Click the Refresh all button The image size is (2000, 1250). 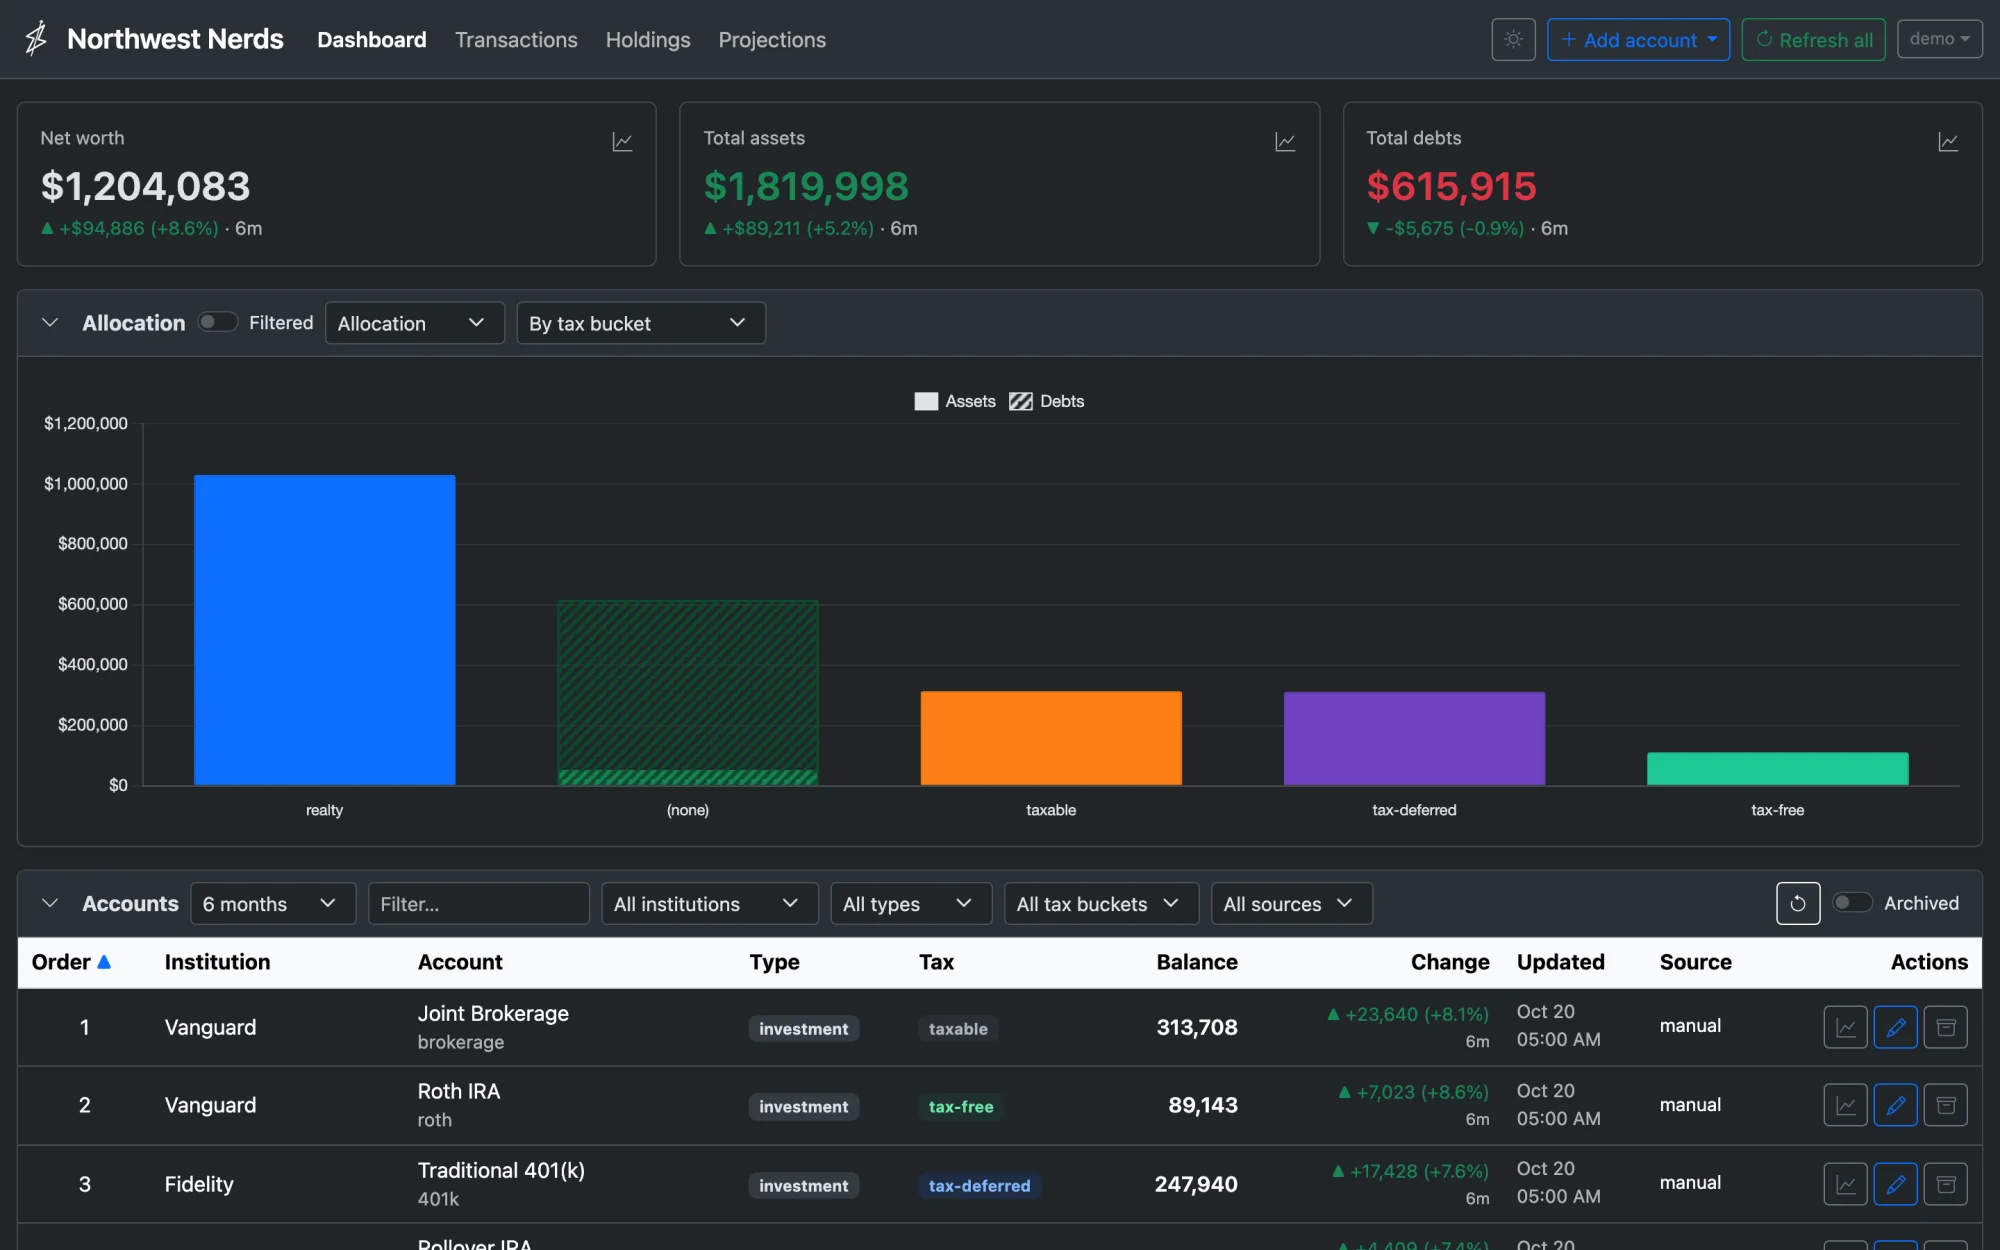pyautogui.click(x=1813, y=40)
